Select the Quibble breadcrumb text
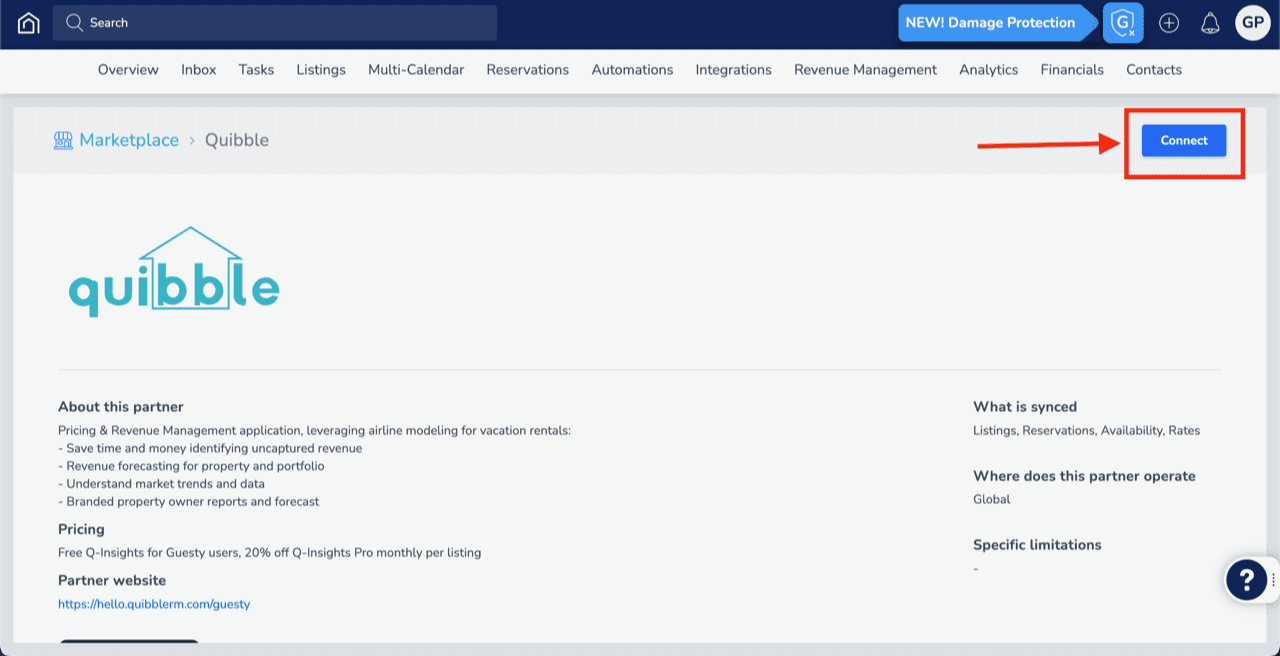 click(x=237, y=140)
